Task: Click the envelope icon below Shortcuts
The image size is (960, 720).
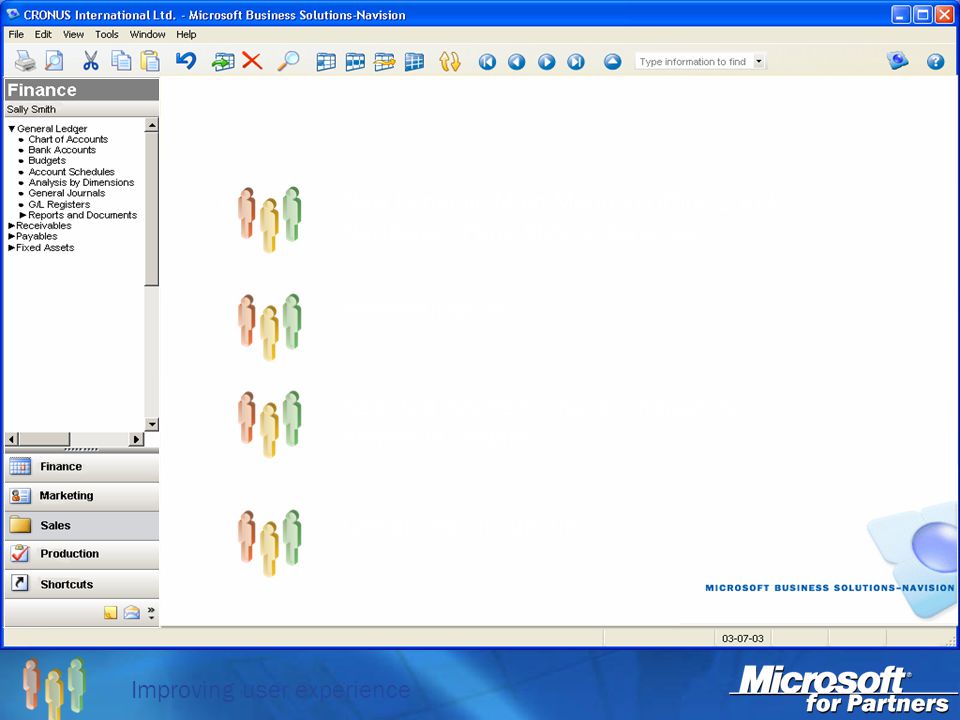Action: [x=132, y=612]
